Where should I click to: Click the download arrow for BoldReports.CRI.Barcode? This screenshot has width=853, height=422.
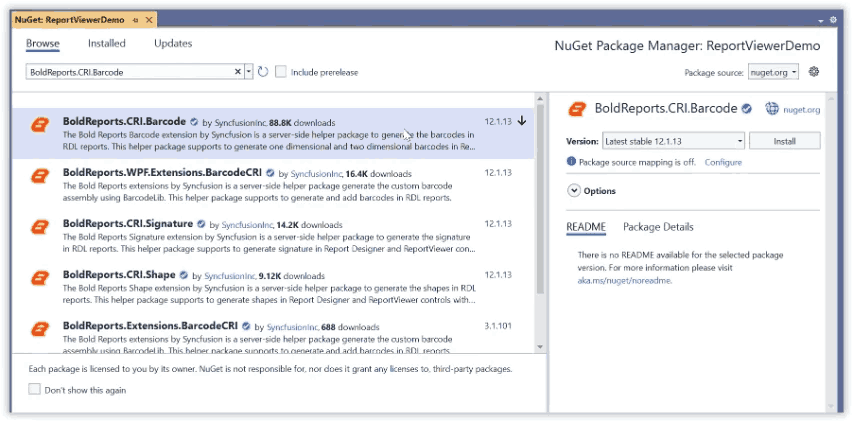pos(522,121)
